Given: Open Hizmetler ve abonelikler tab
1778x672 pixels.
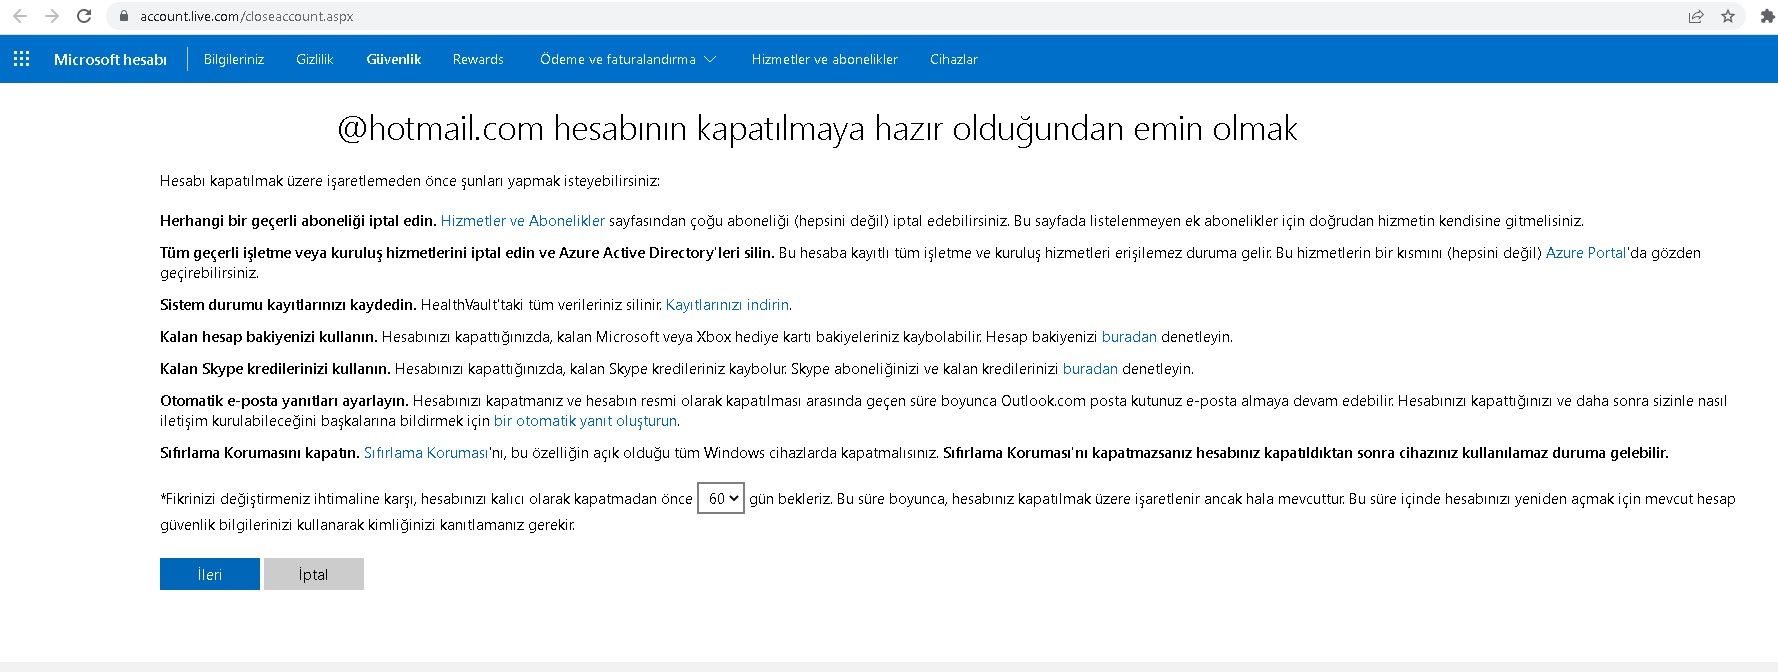Looking at the screenshot, I should tap(825, 59).
